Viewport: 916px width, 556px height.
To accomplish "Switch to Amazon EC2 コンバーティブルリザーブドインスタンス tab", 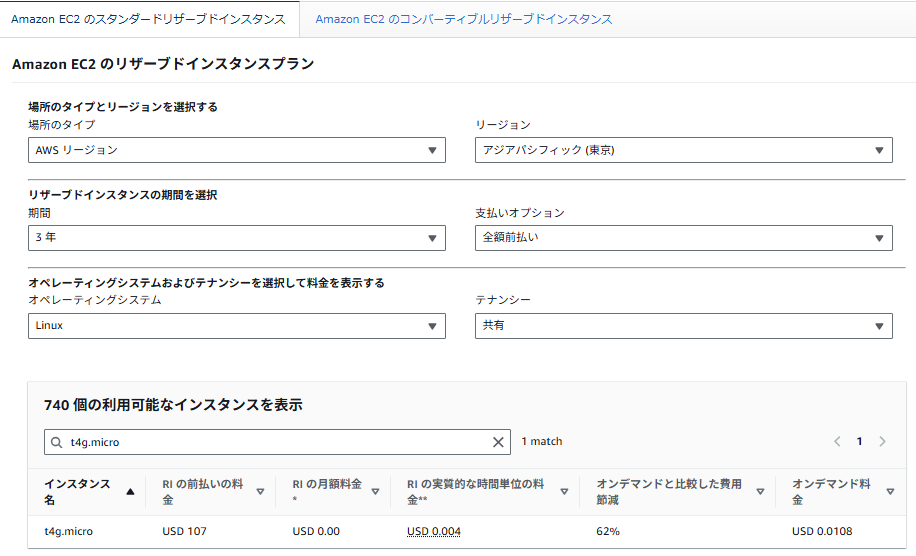I will point(464,19).
